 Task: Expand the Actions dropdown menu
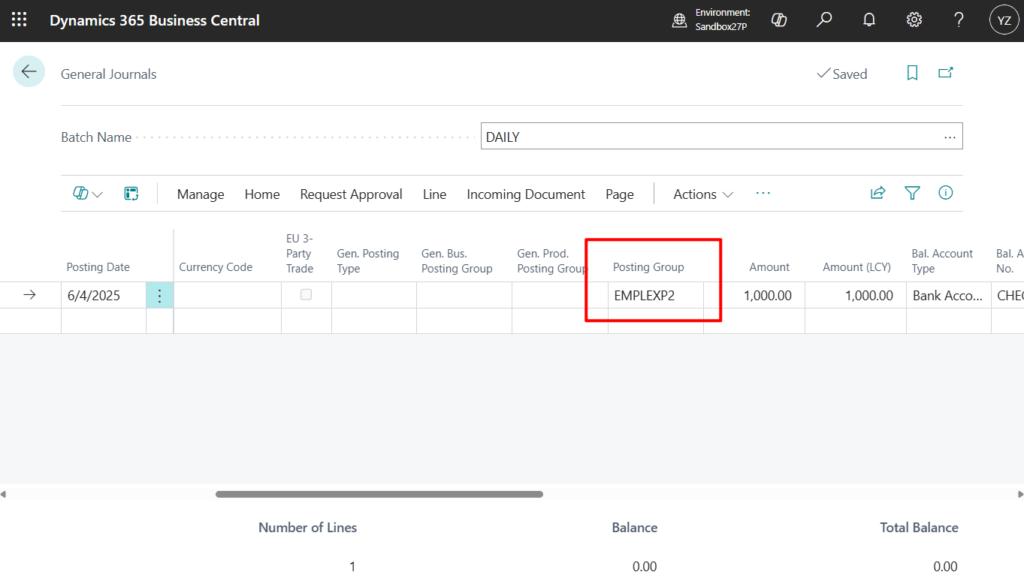[x=703, y=194]
